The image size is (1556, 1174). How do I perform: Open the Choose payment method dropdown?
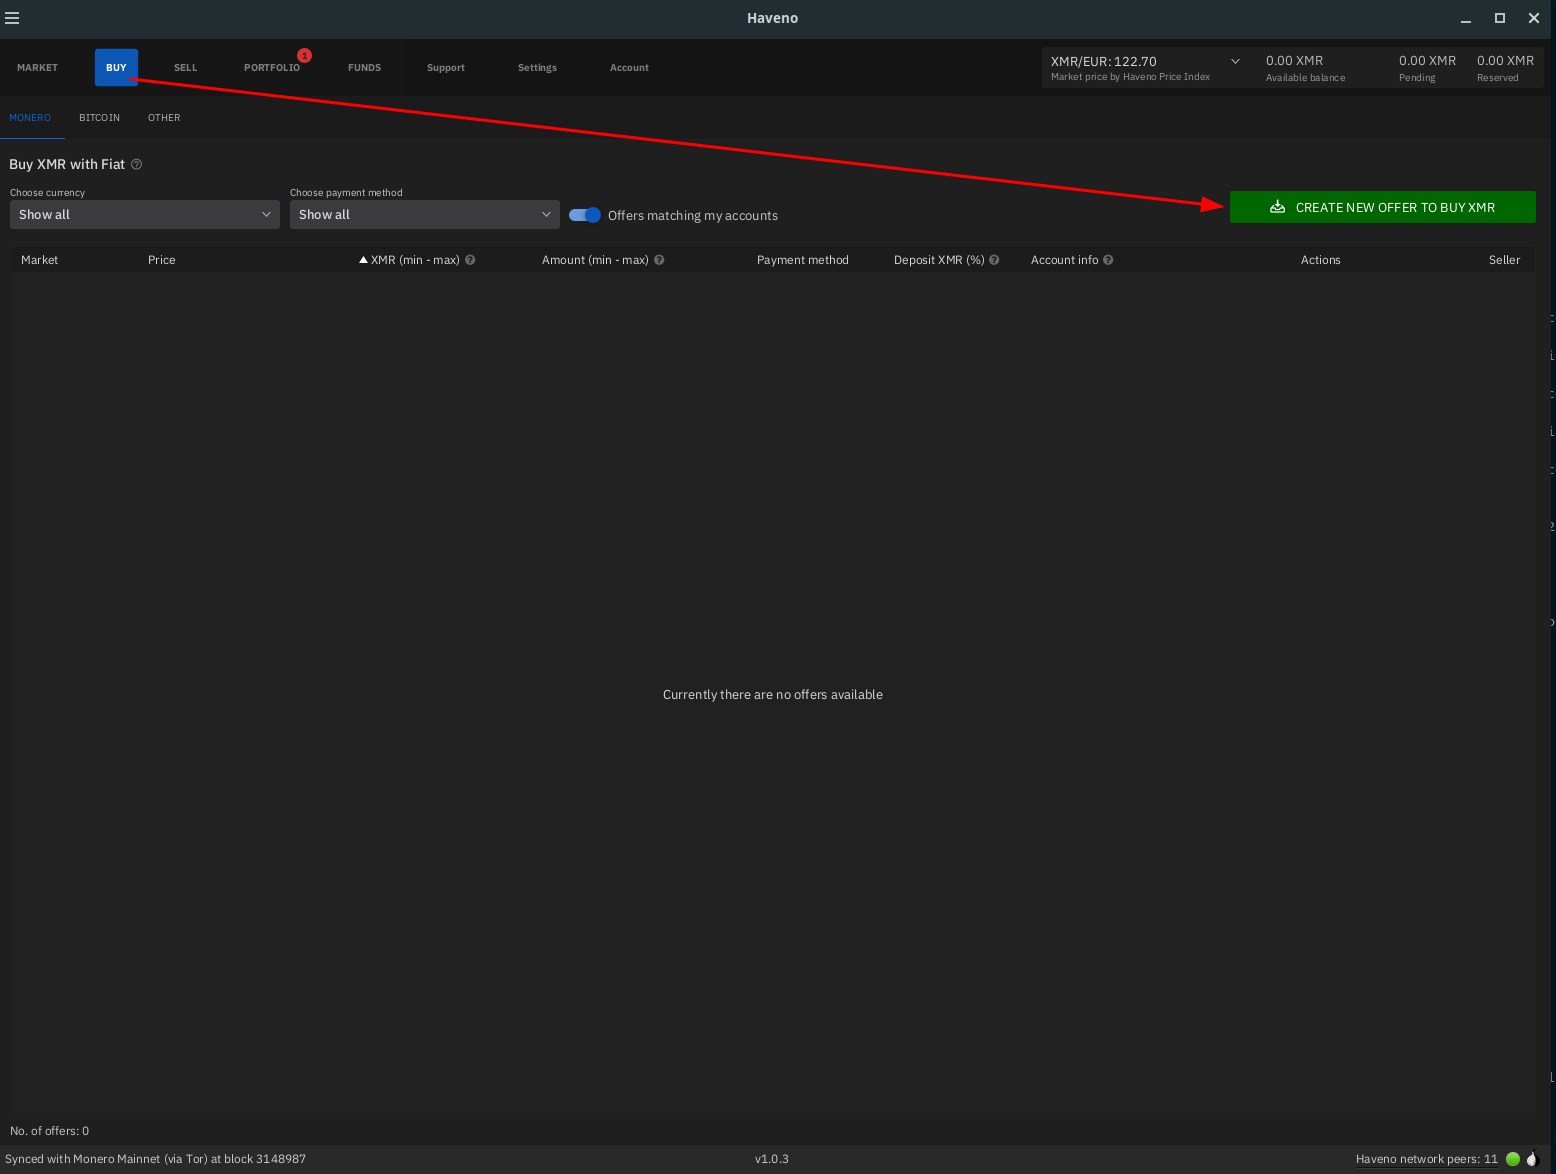[424, 215]
